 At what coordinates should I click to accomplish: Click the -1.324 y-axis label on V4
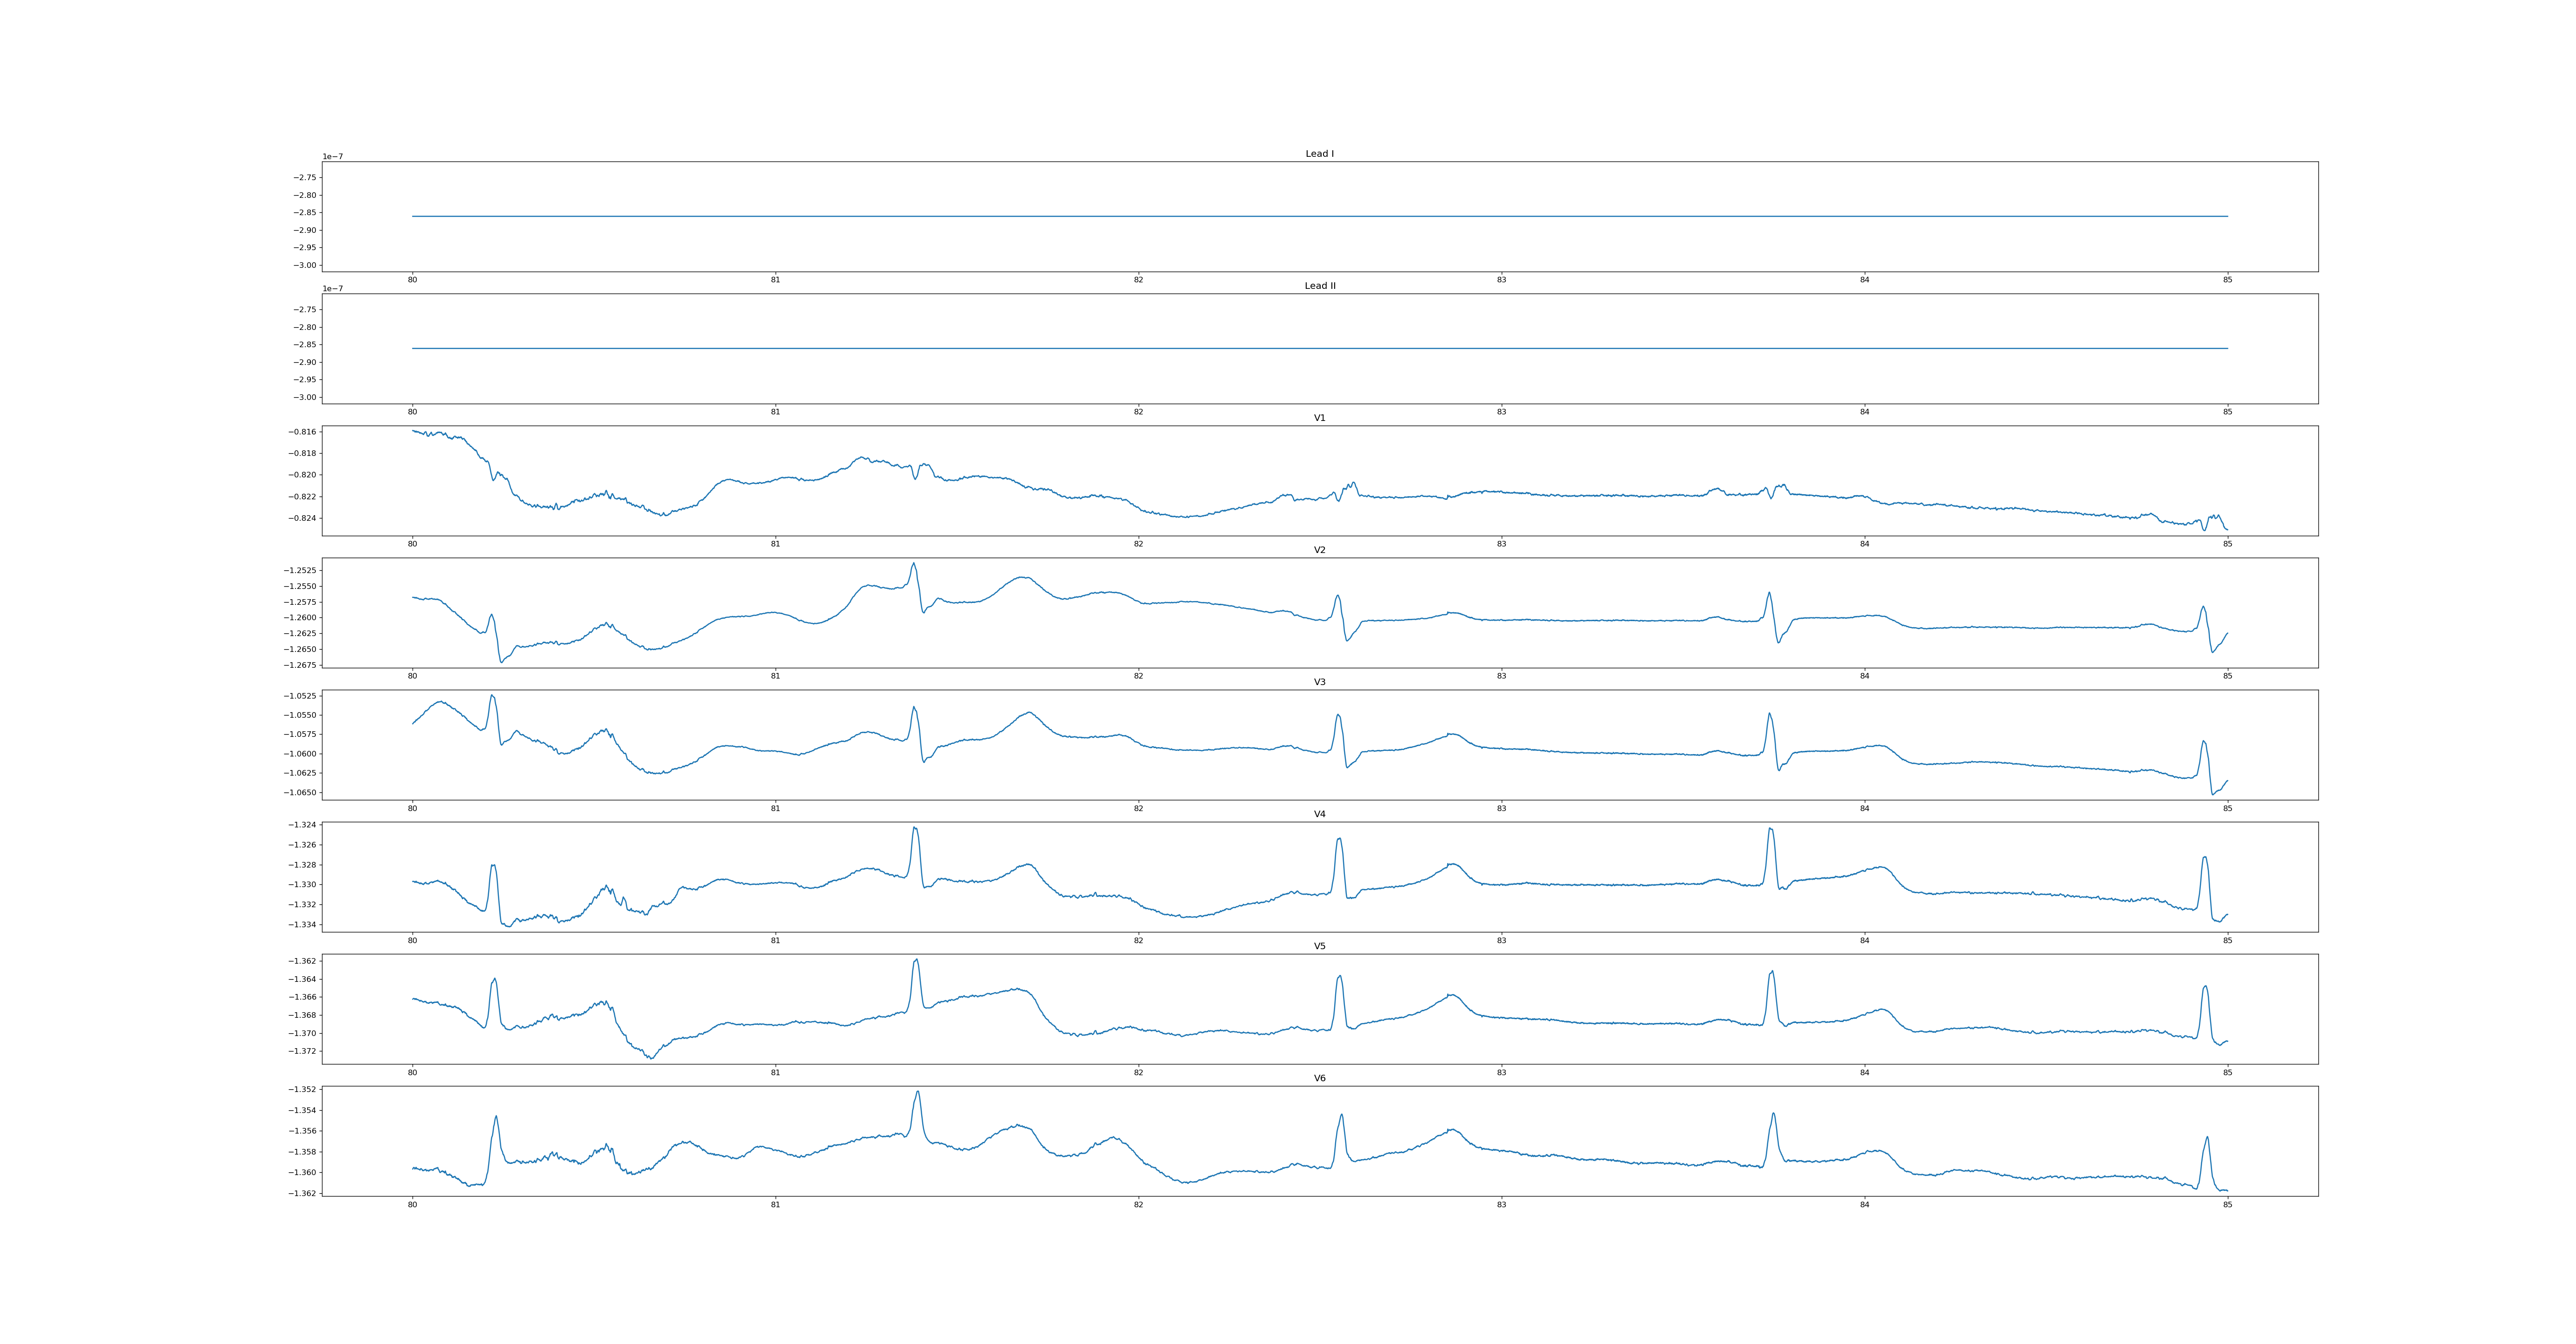point(302,825)
